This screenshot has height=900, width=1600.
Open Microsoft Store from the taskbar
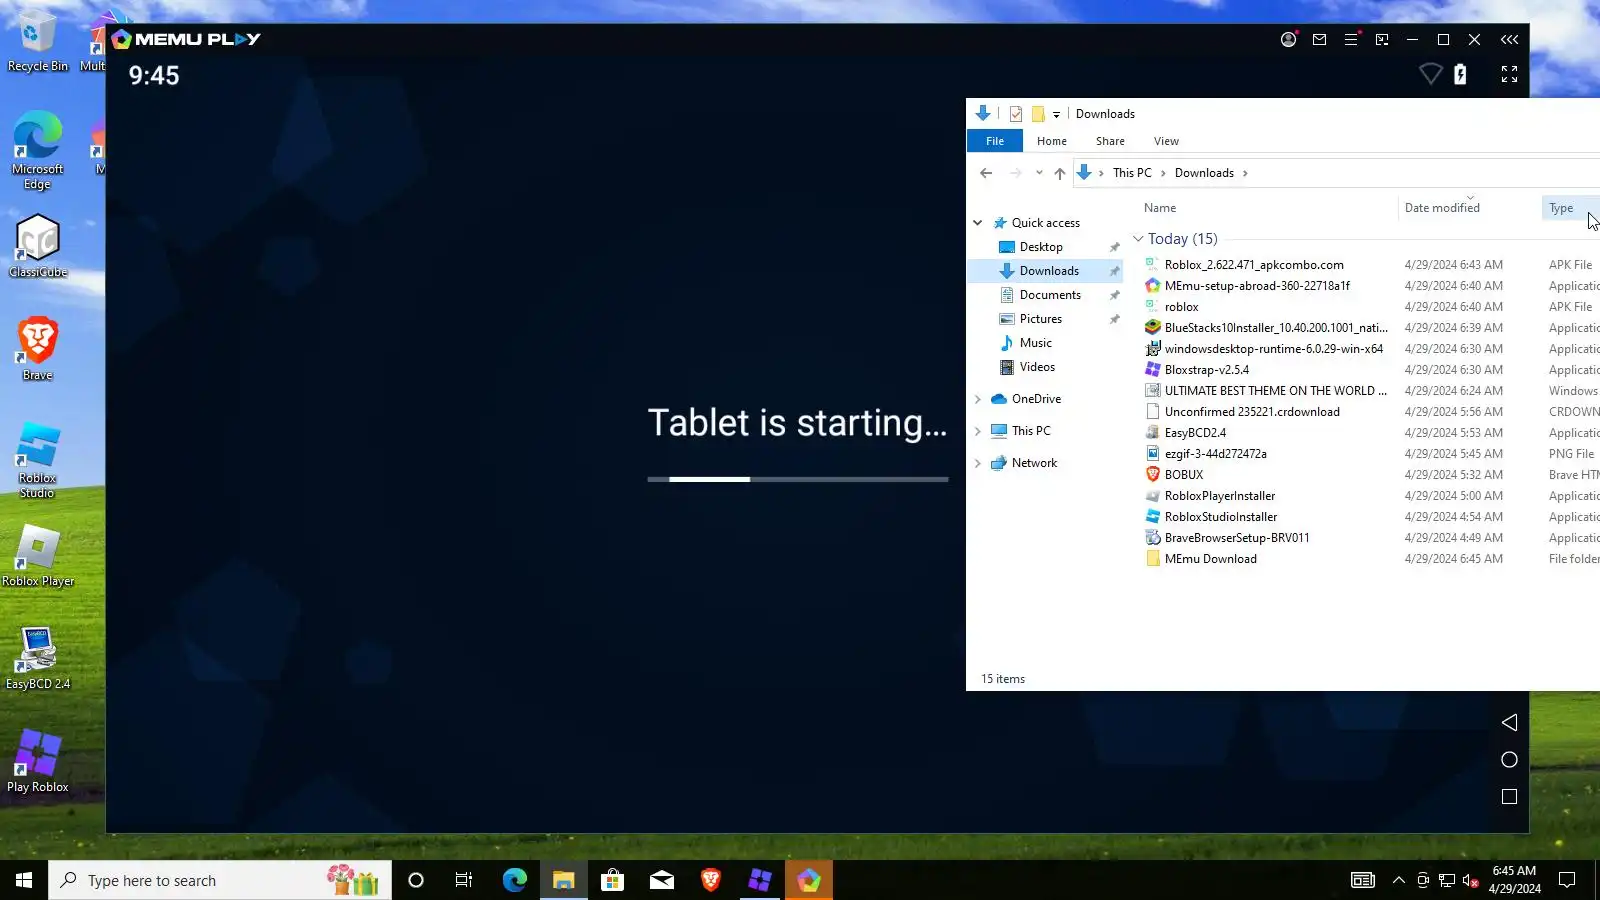coord(612,880)
